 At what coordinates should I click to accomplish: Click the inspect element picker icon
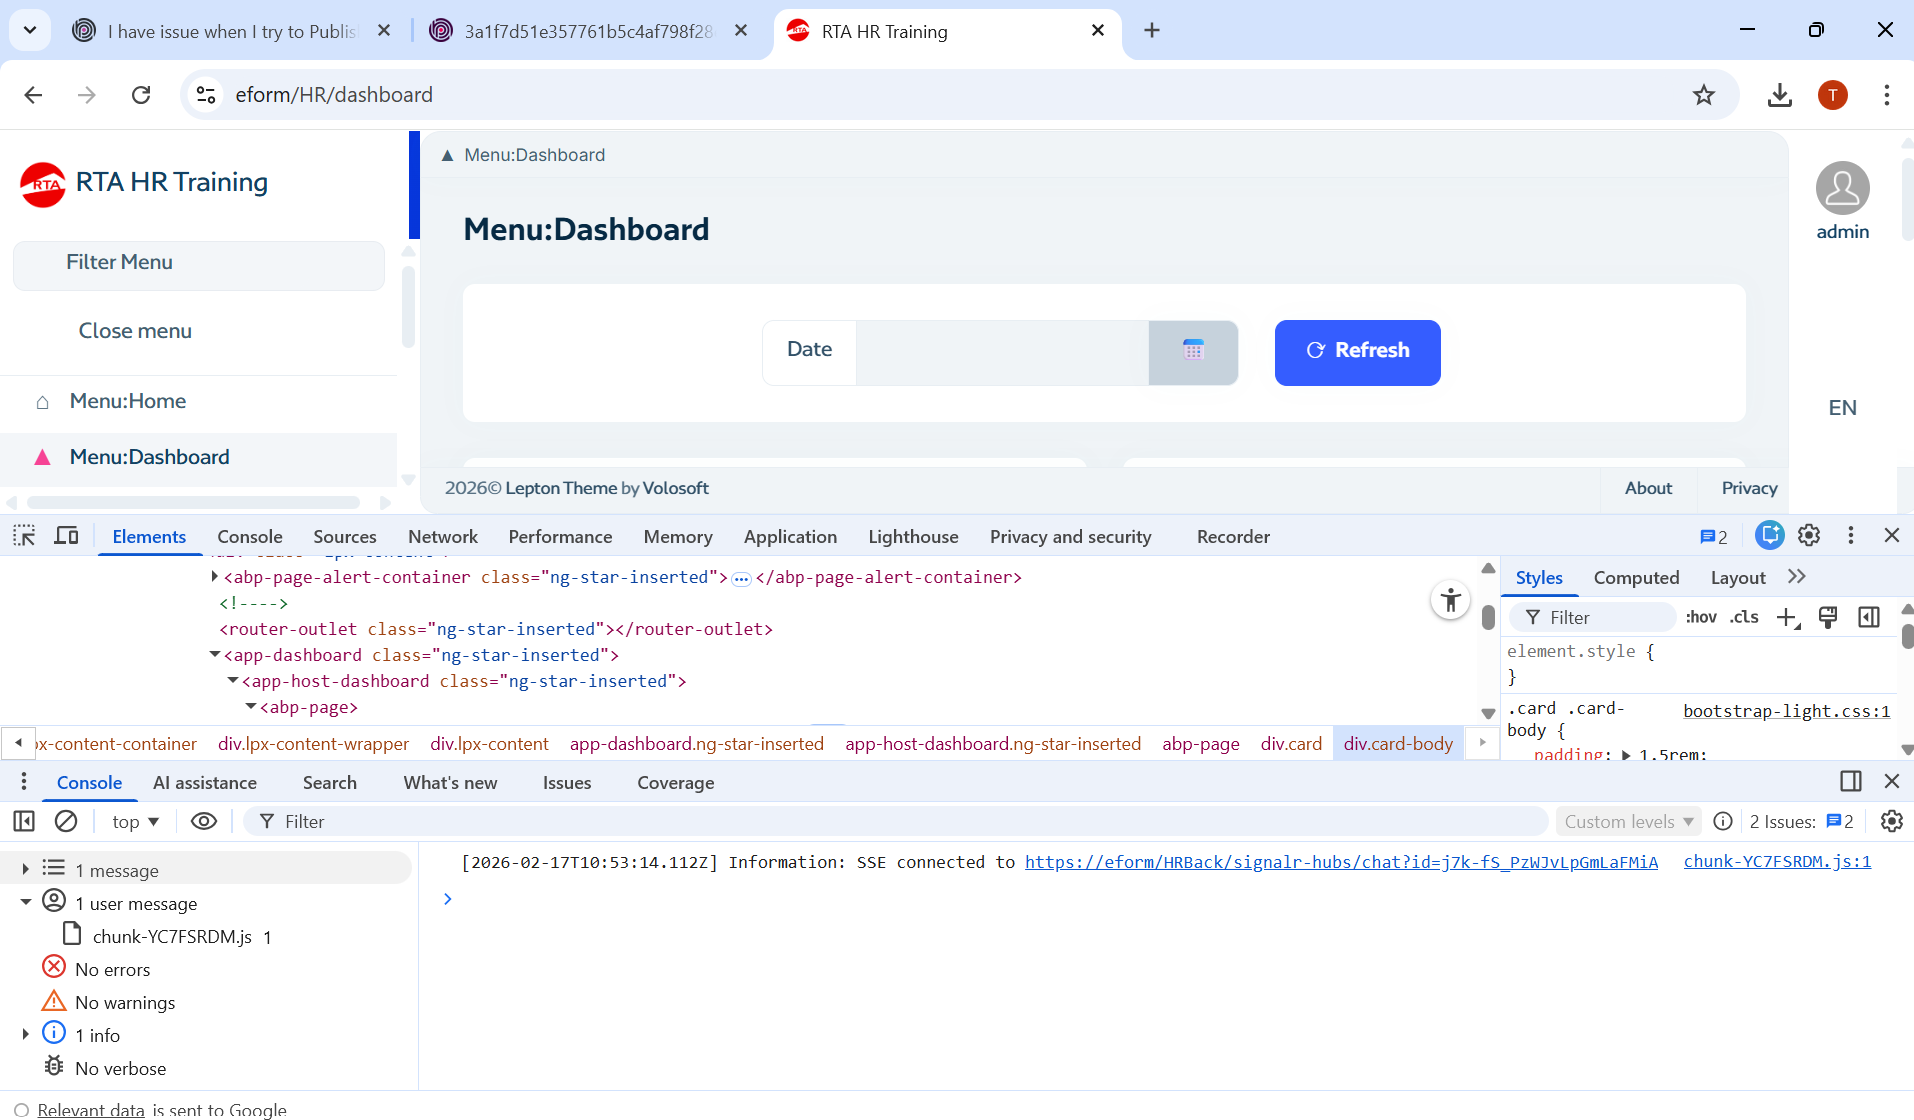click(24, 536)
